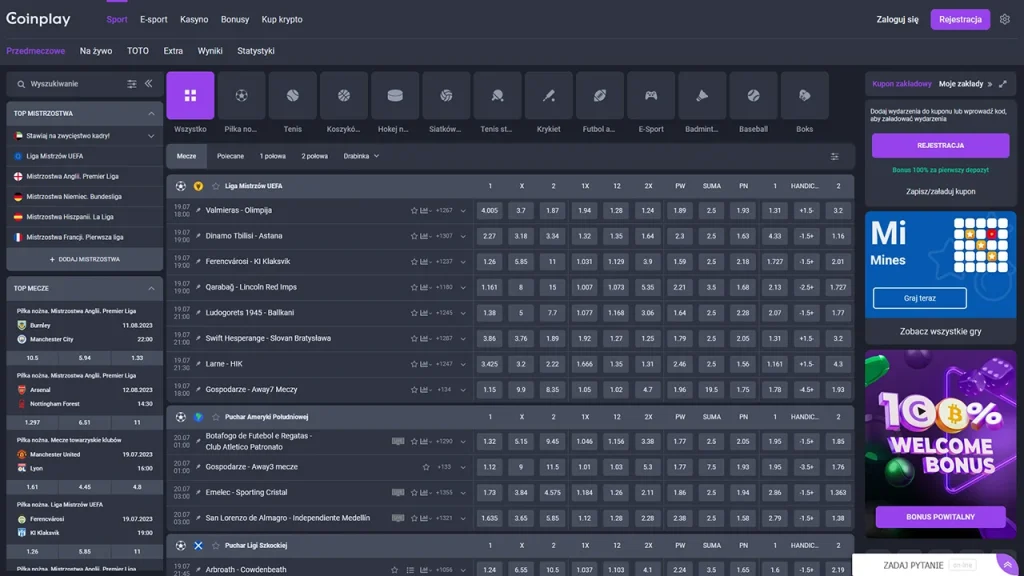The height and width of the screenshot is (576, 1024).
Task: Switch to the TOTO tab
Action: click(138, 51)
